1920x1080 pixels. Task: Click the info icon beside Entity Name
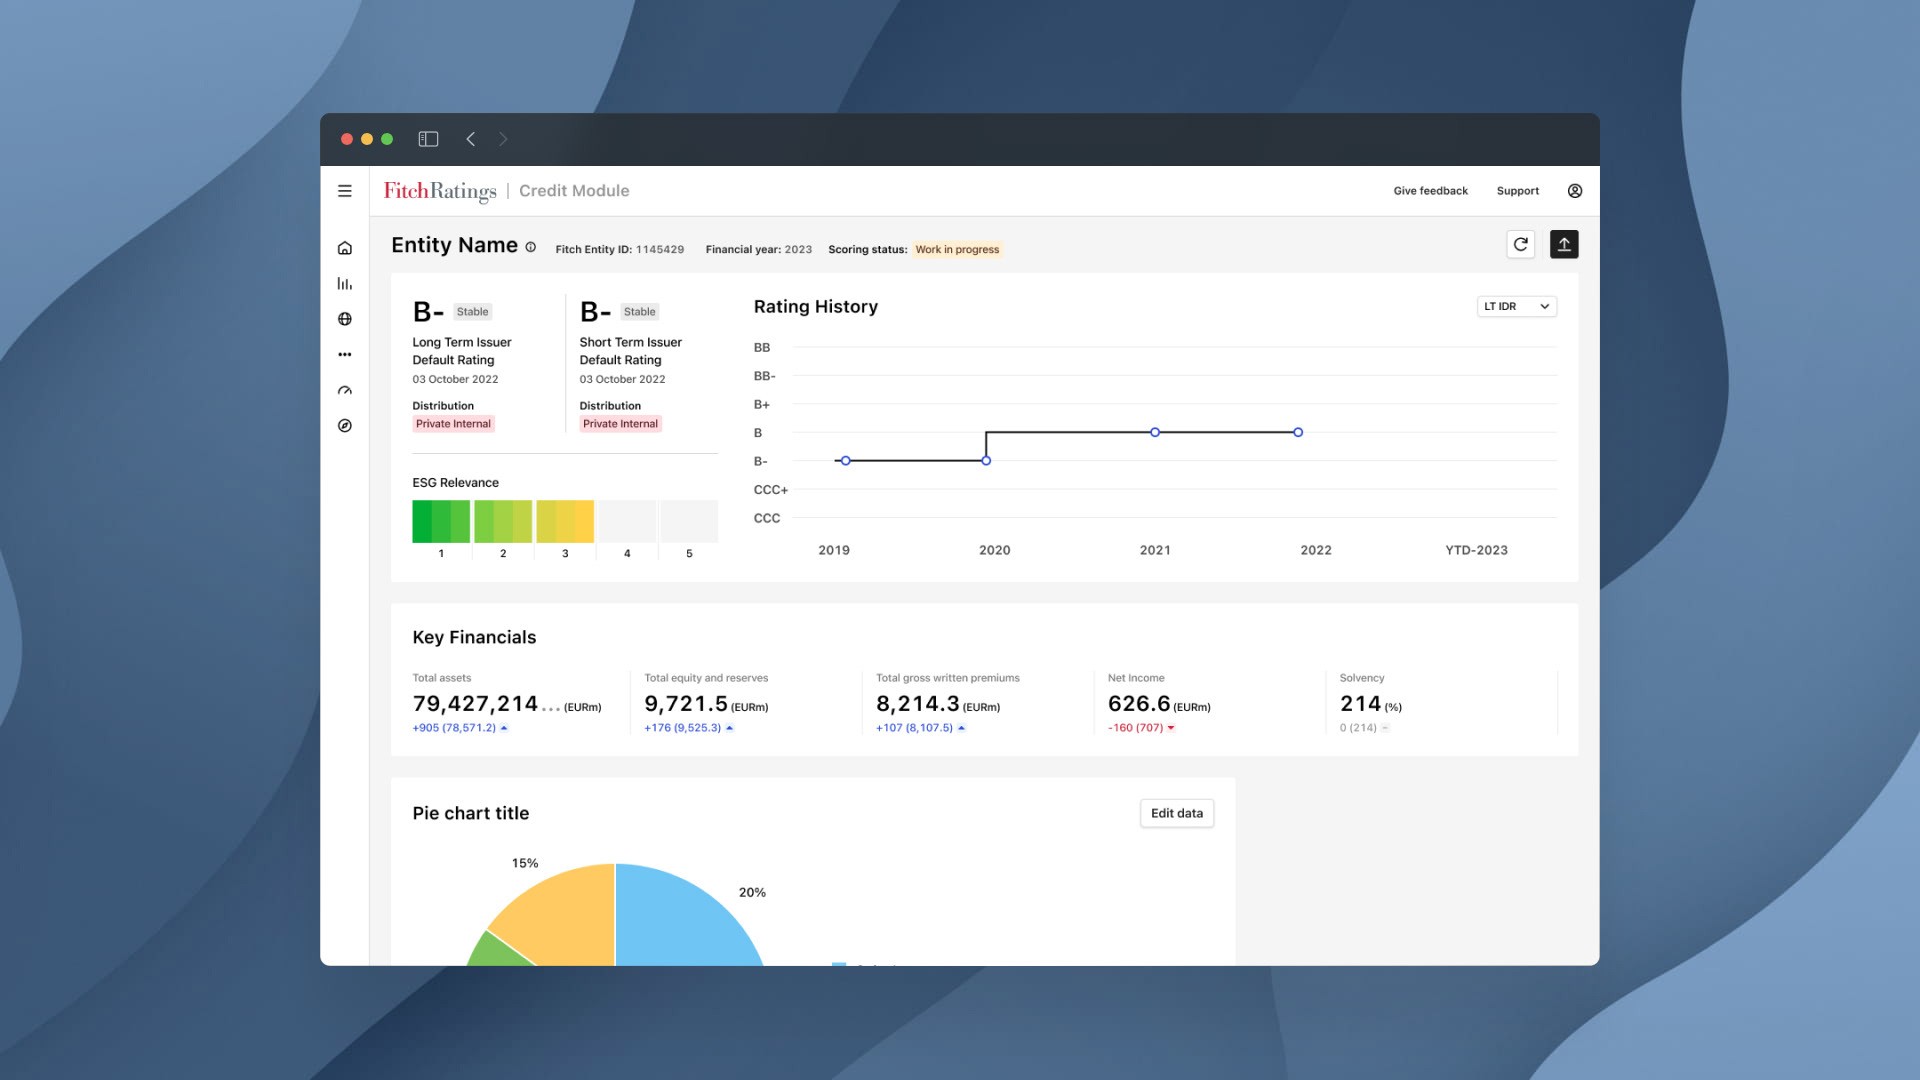click(531, 247)
